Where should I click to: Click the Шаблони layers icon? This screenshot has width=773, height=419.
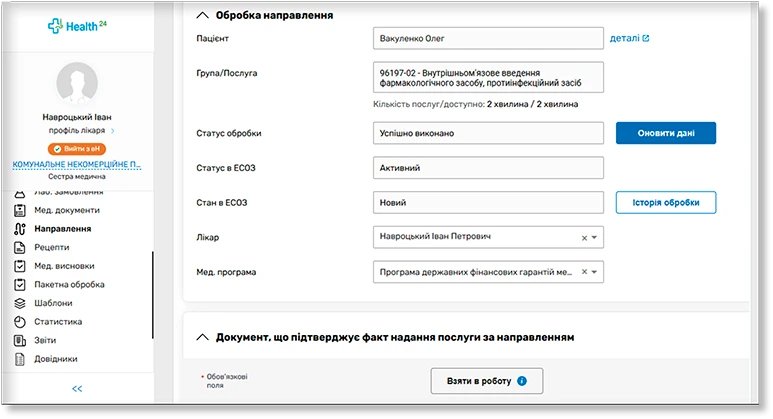pyautogui.click(x=20, y=303)
